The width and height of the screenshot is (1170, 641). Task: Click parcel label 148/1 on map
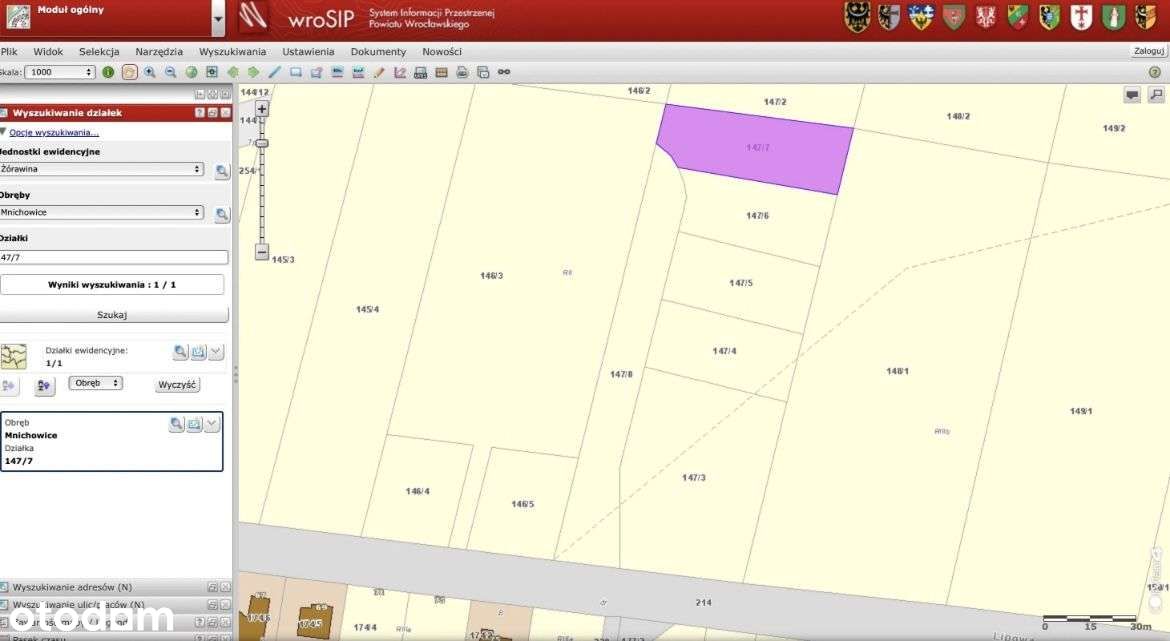897,372
